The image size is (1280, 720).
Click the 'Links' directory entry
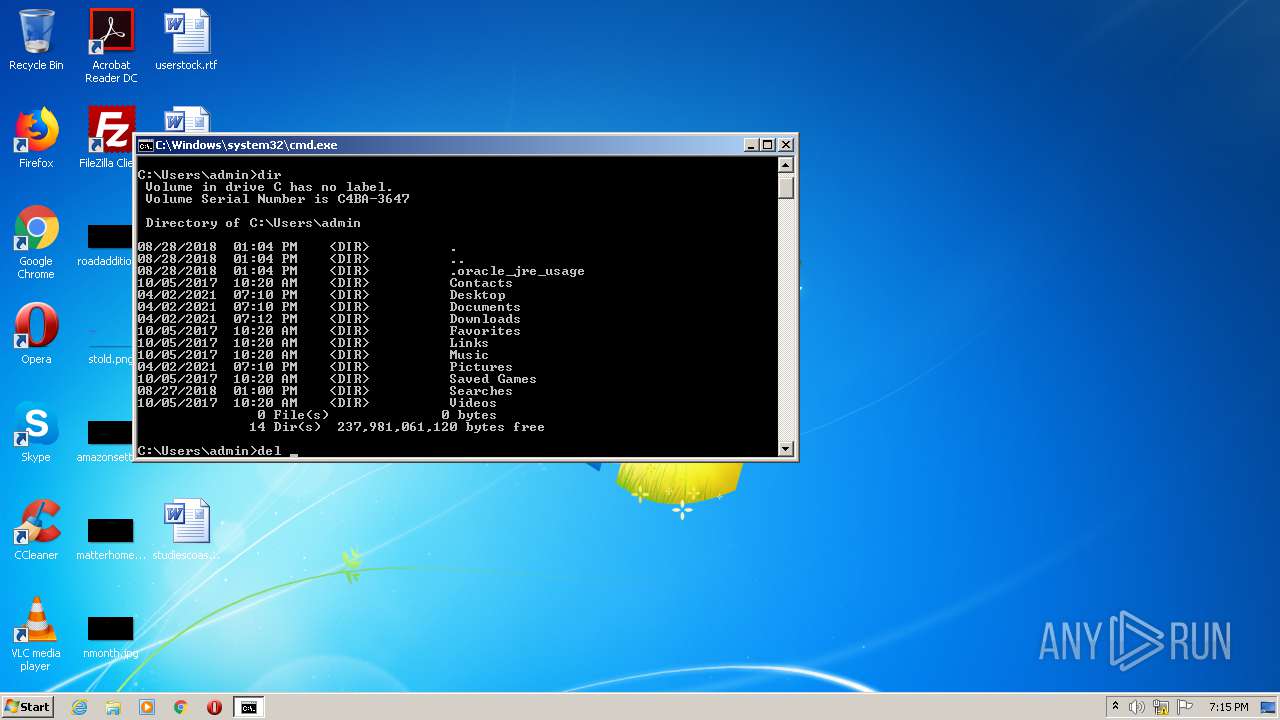click(469, 343)
